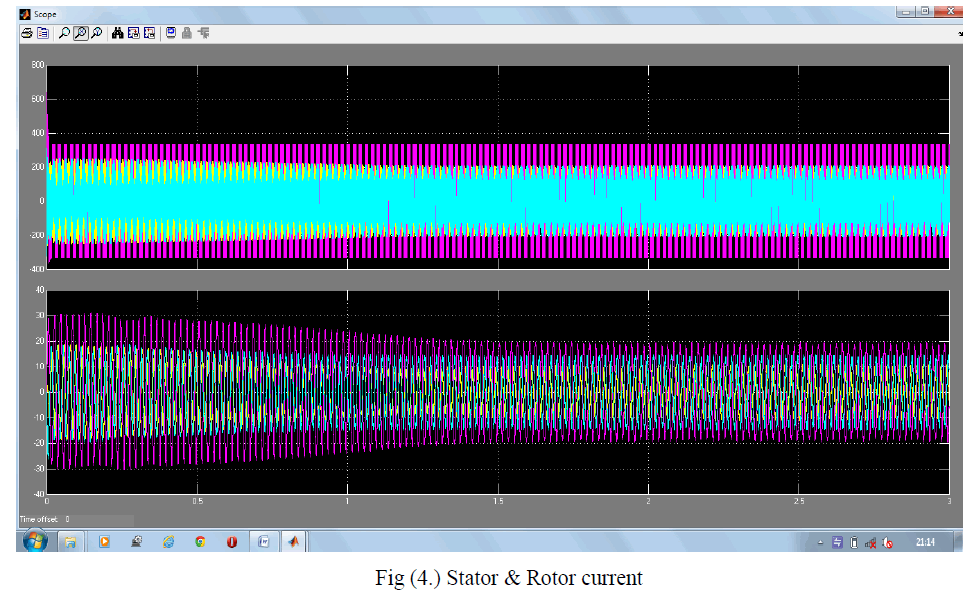Image resolution: width=963 pixels, height=608 pixels.
Task: Open the Windows Start menu
Action: tap(35, 541)
